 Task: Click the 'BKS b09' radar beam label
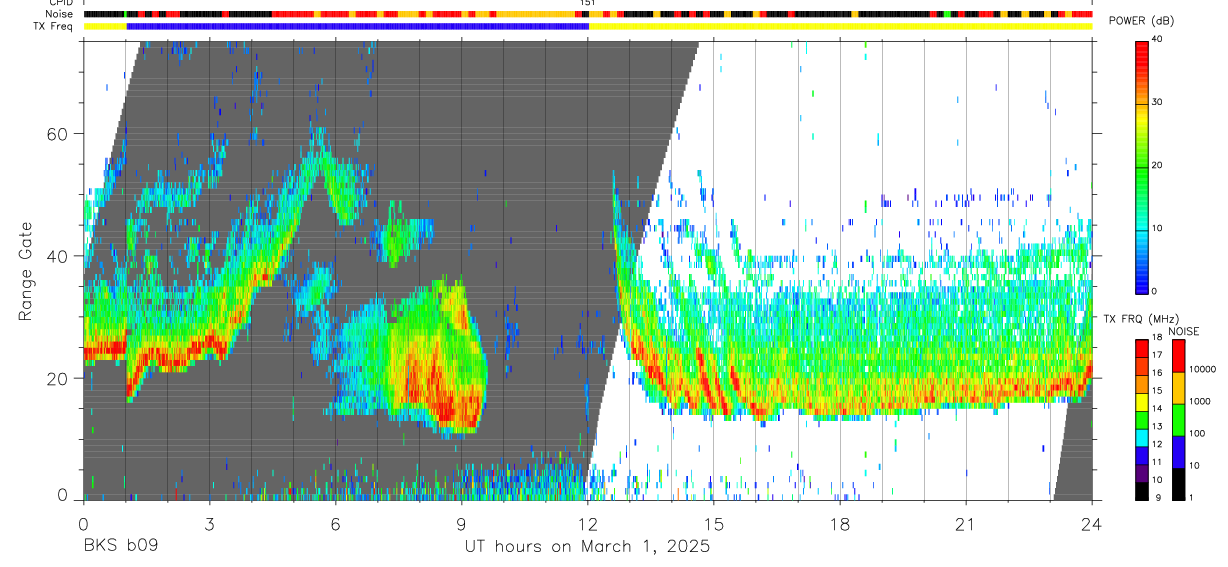(x=120, y=547)
